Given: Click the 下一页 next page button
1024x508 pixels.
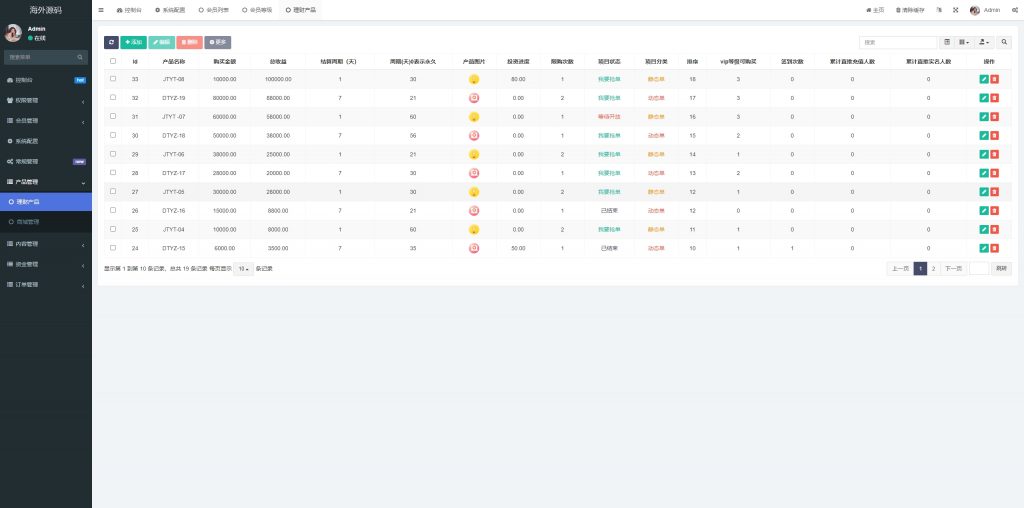Looking at the screenshot, I should point(953,268).
